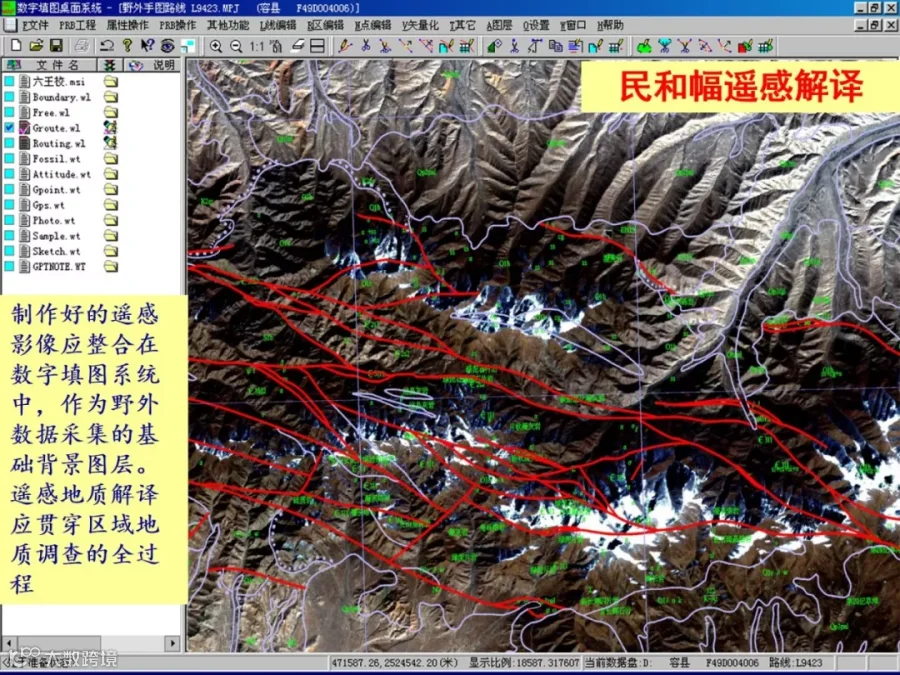
Task: Open the folder icon beside Fossil.wt
Action: 110,158
